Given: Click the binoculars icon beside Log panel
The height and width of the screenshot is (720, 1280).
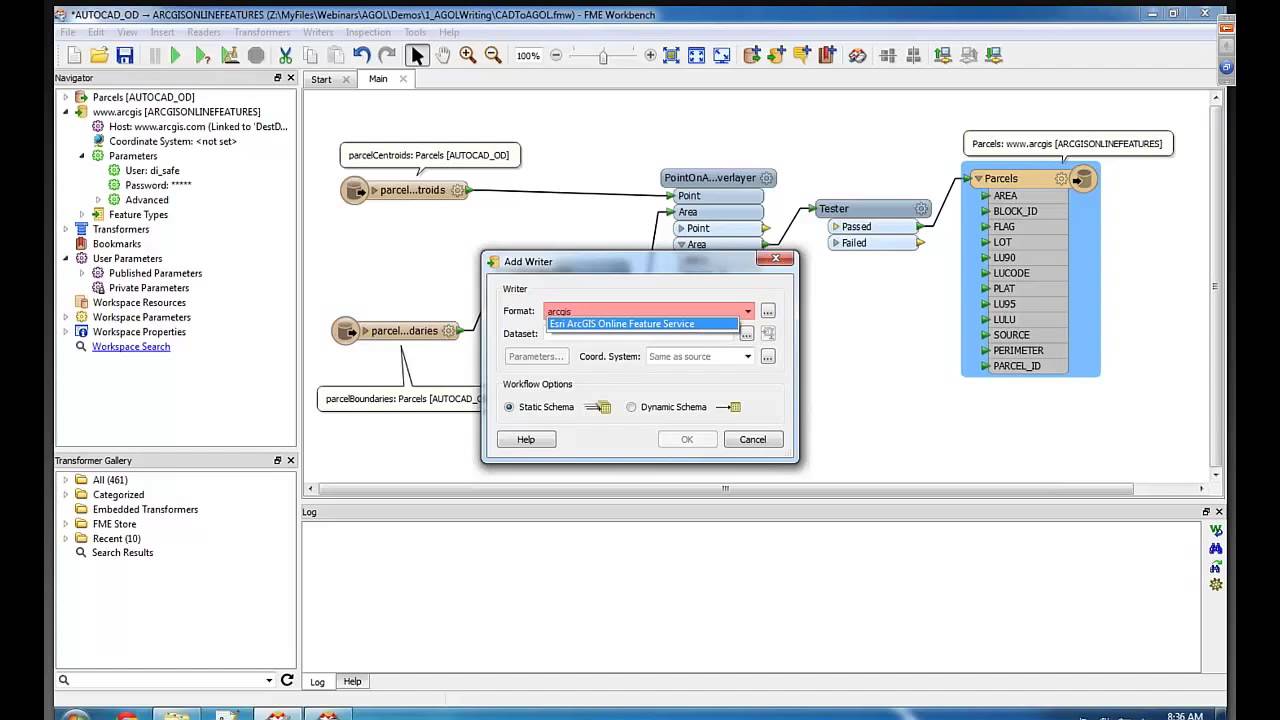Looking at the screenshot, I should point(1216,548).
